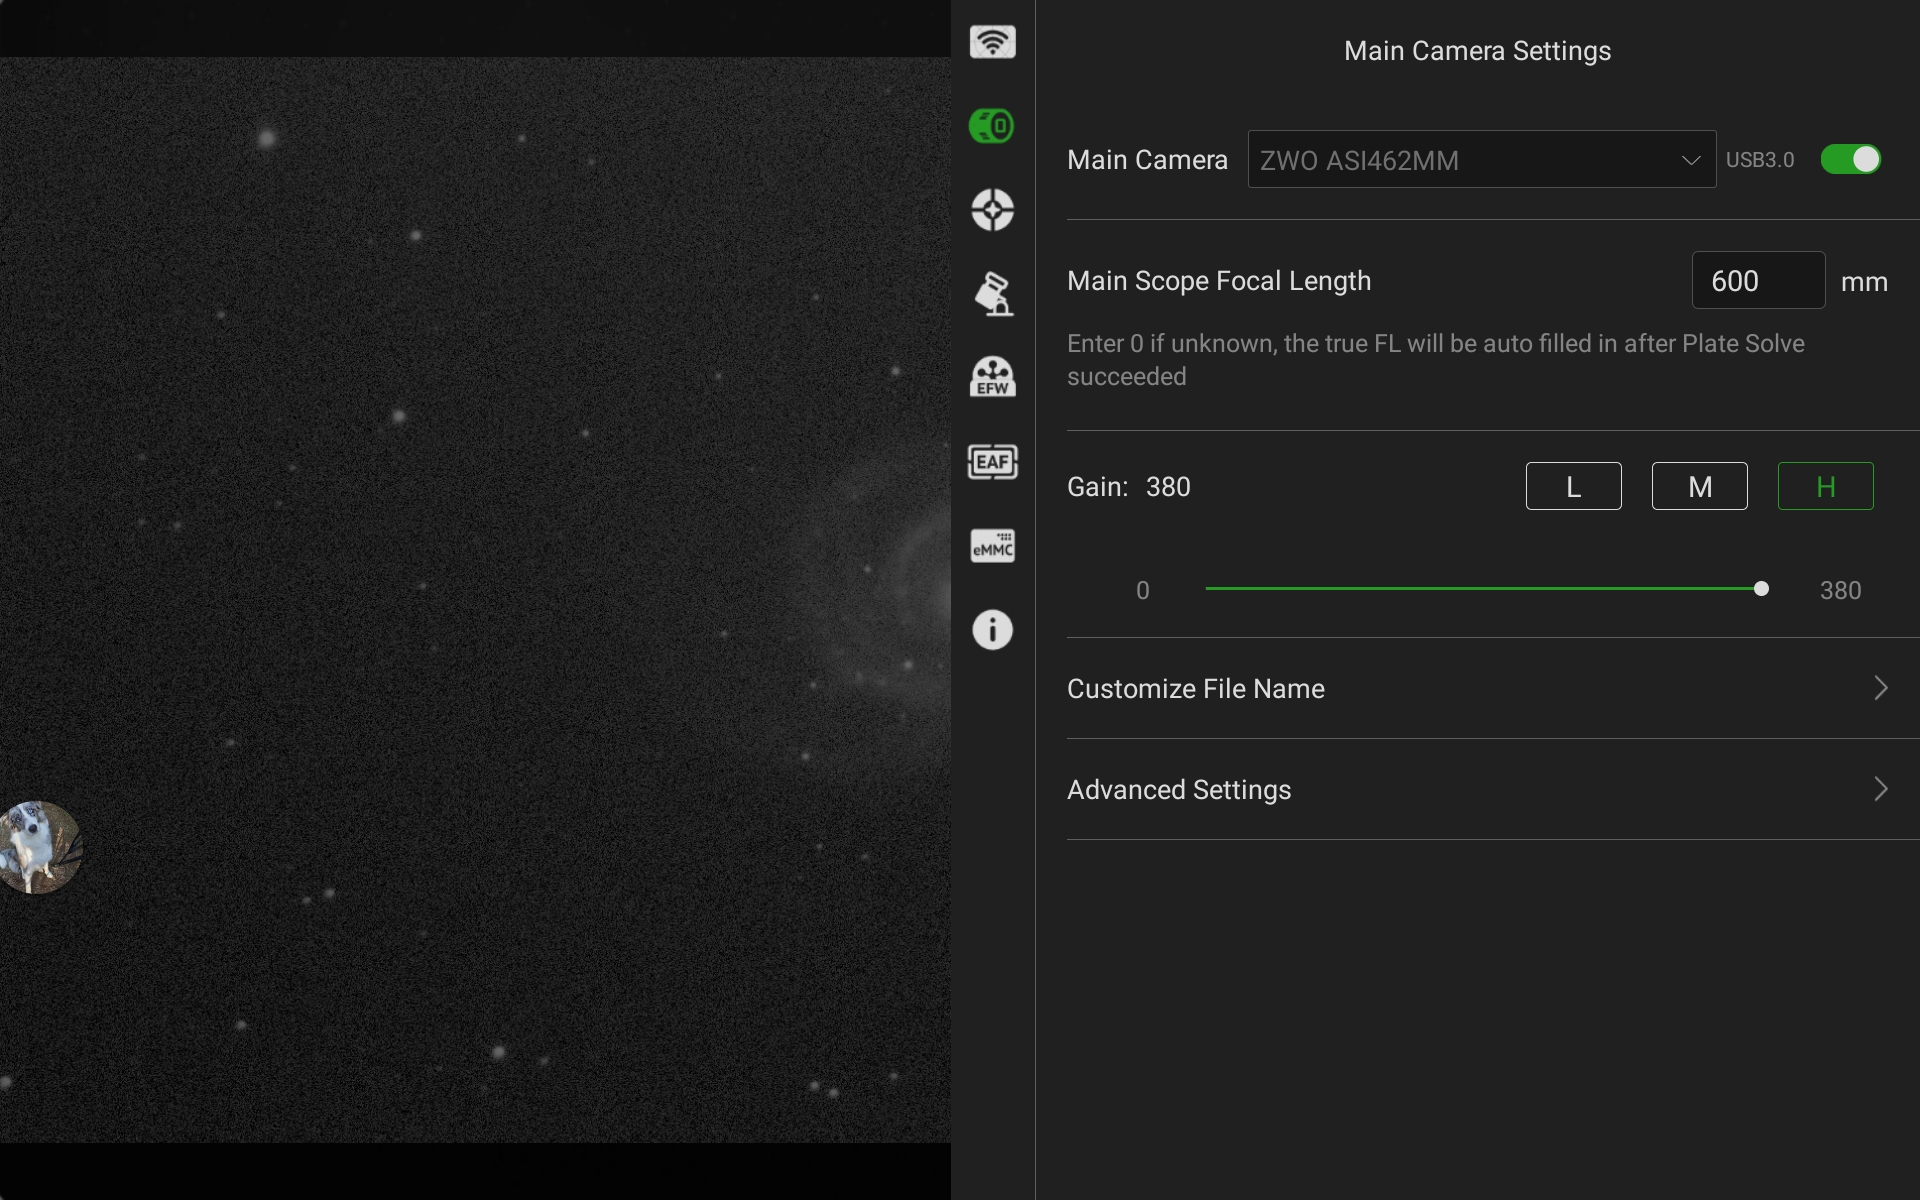Open the EAF focuser settings

point(992,462)
